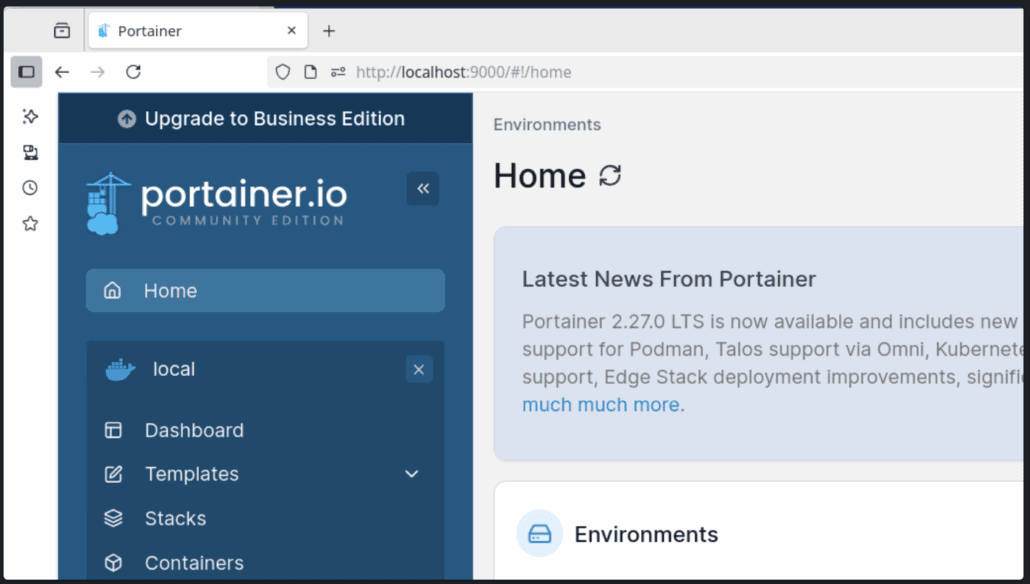
Task: Click the Templates edit icon
Action: coord(113,474)
